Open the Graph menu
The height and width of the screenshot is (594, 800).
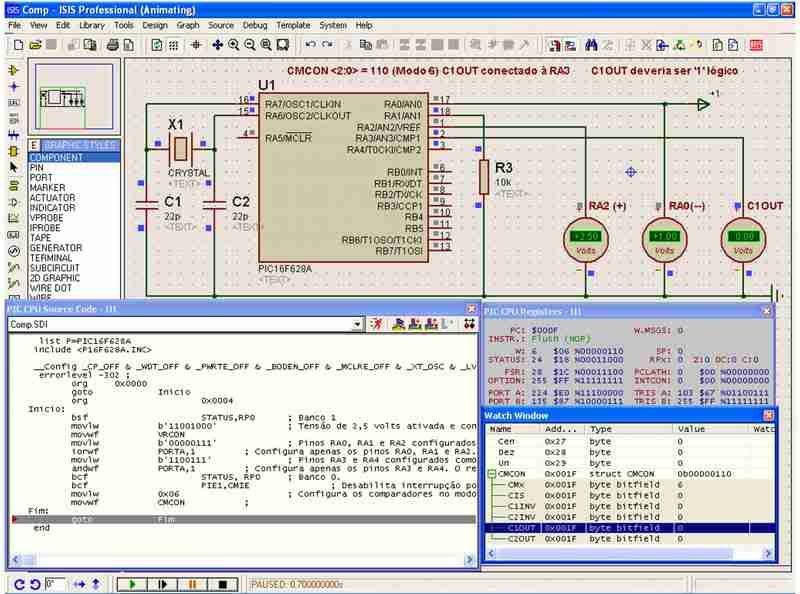tap(188, 25)
